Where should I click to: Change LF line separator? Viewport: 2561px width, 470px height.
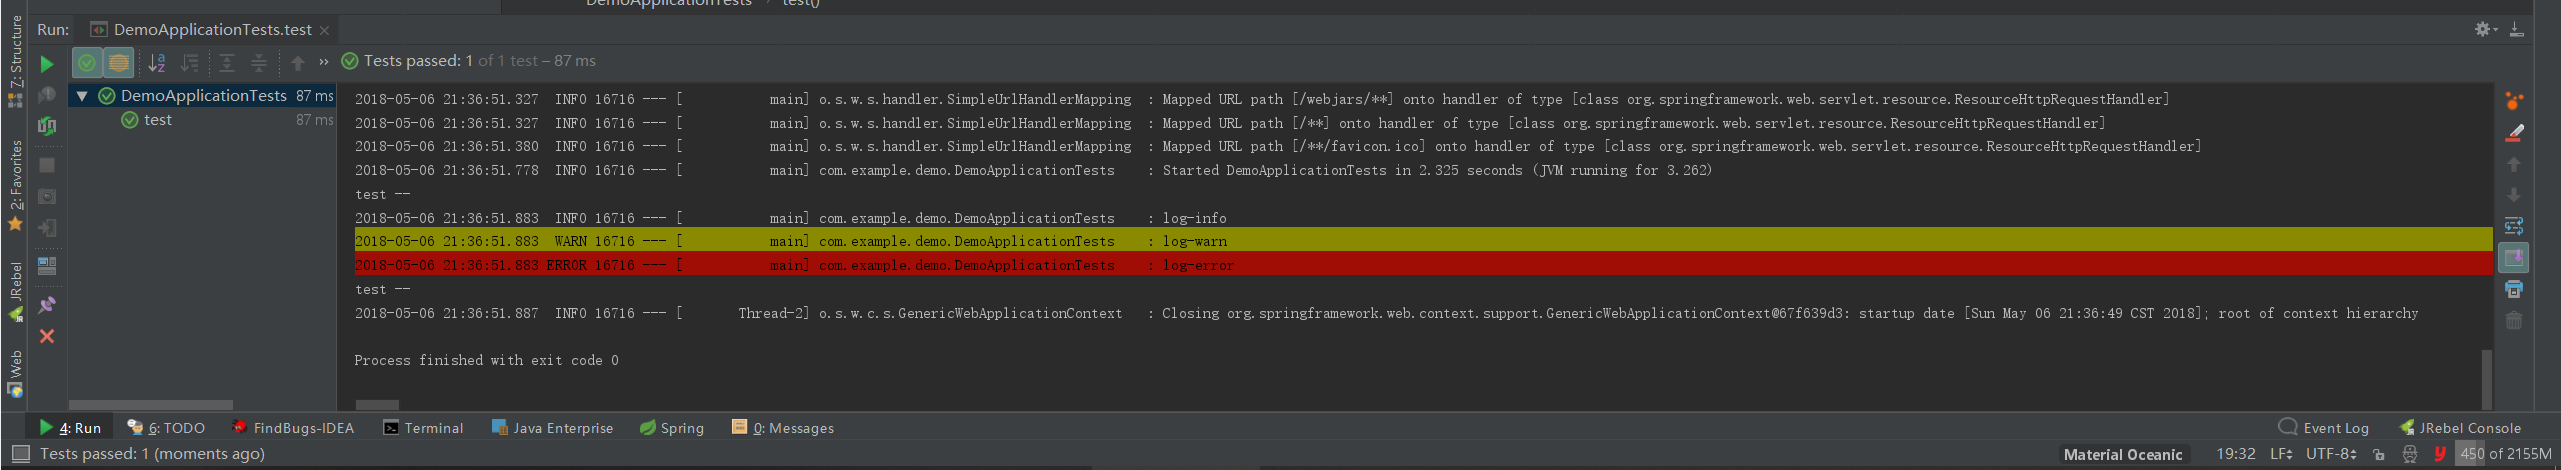(x=2281, y=454)
